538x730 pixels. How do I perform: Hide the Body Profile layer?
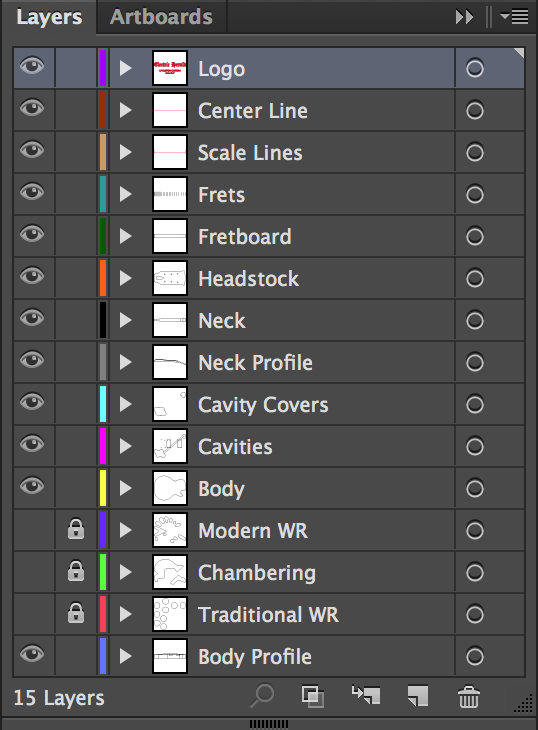32,653
